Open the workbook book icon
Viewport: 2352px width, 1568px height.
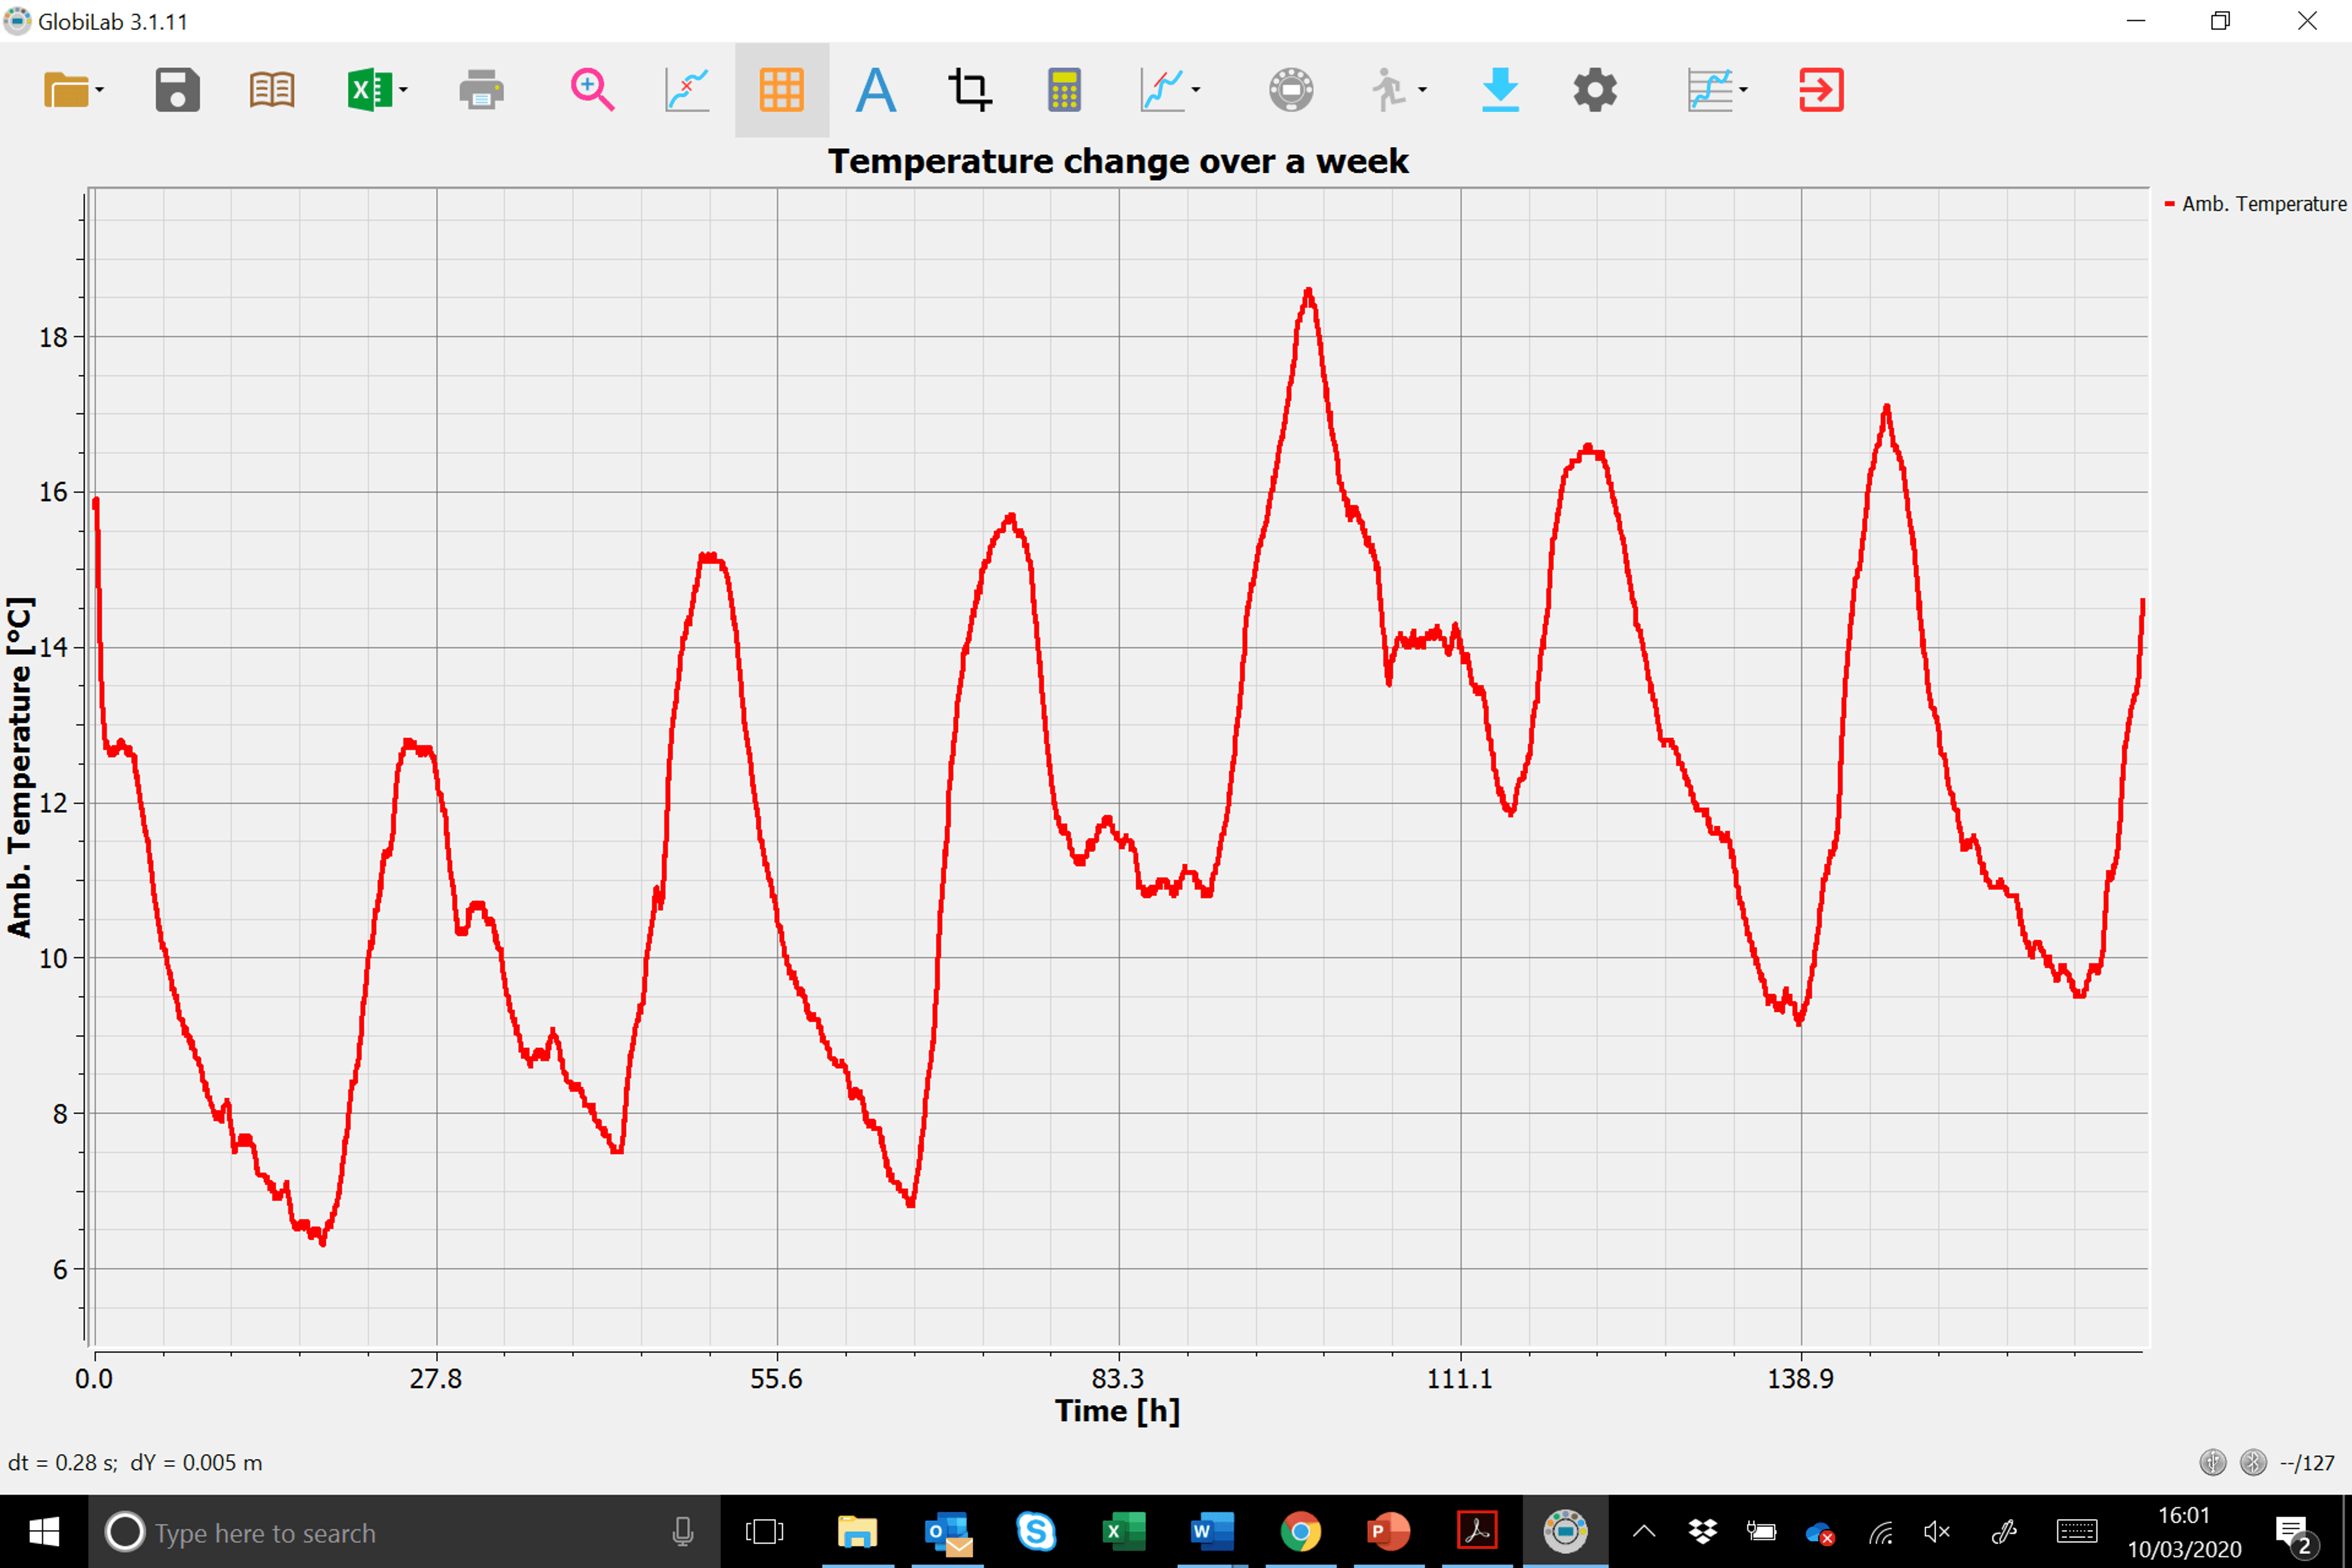272,90
